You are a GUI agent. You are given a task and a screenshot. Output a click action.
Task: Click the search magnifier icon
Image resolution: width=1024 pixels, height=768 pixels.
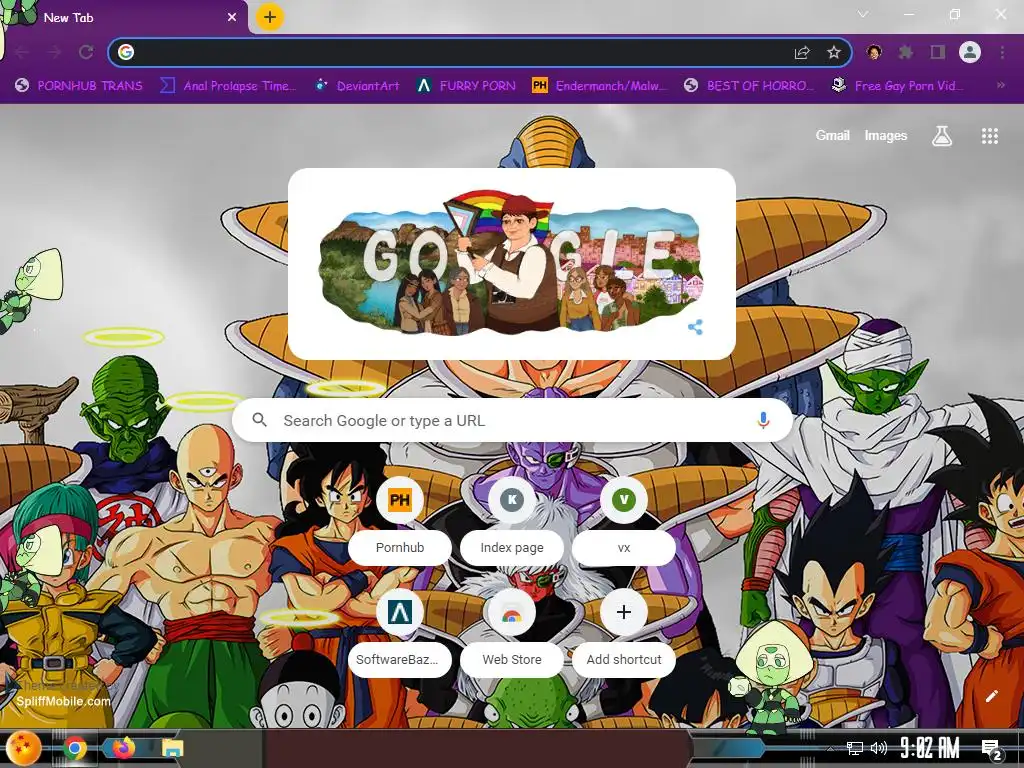pos(259,420)
